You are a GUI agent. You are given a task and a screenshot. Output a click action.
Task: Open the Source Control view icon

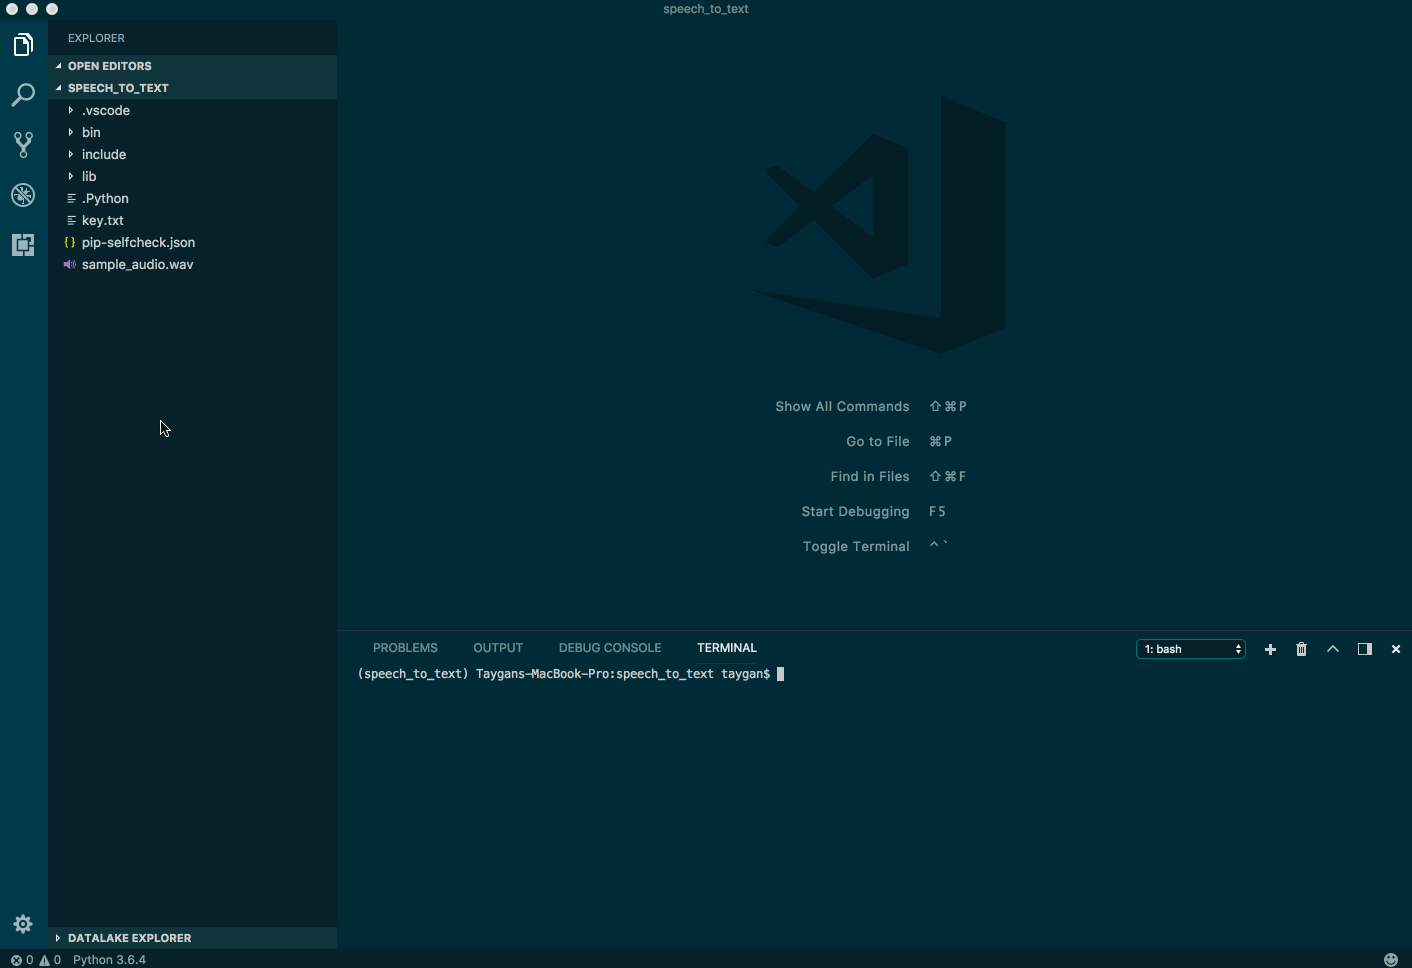coord(23,145)
